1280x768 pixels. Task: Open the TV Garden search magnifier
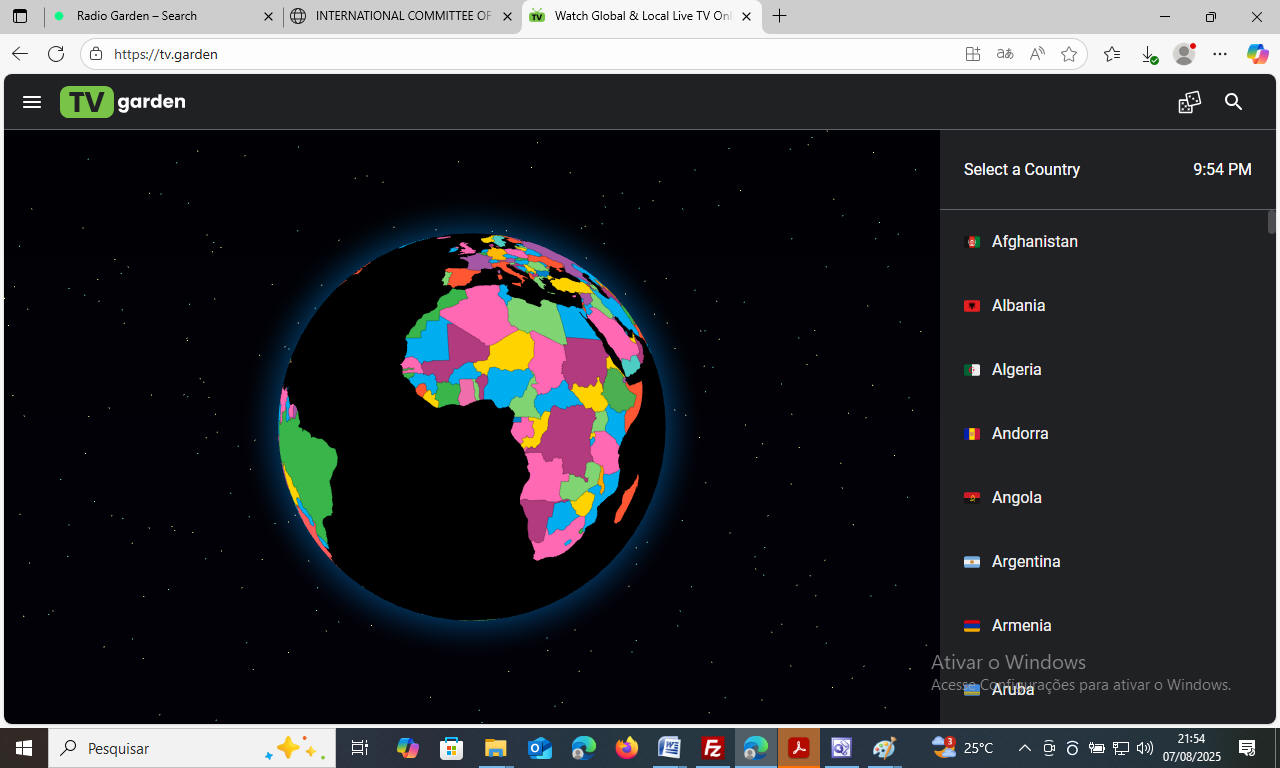(1233, 102)
